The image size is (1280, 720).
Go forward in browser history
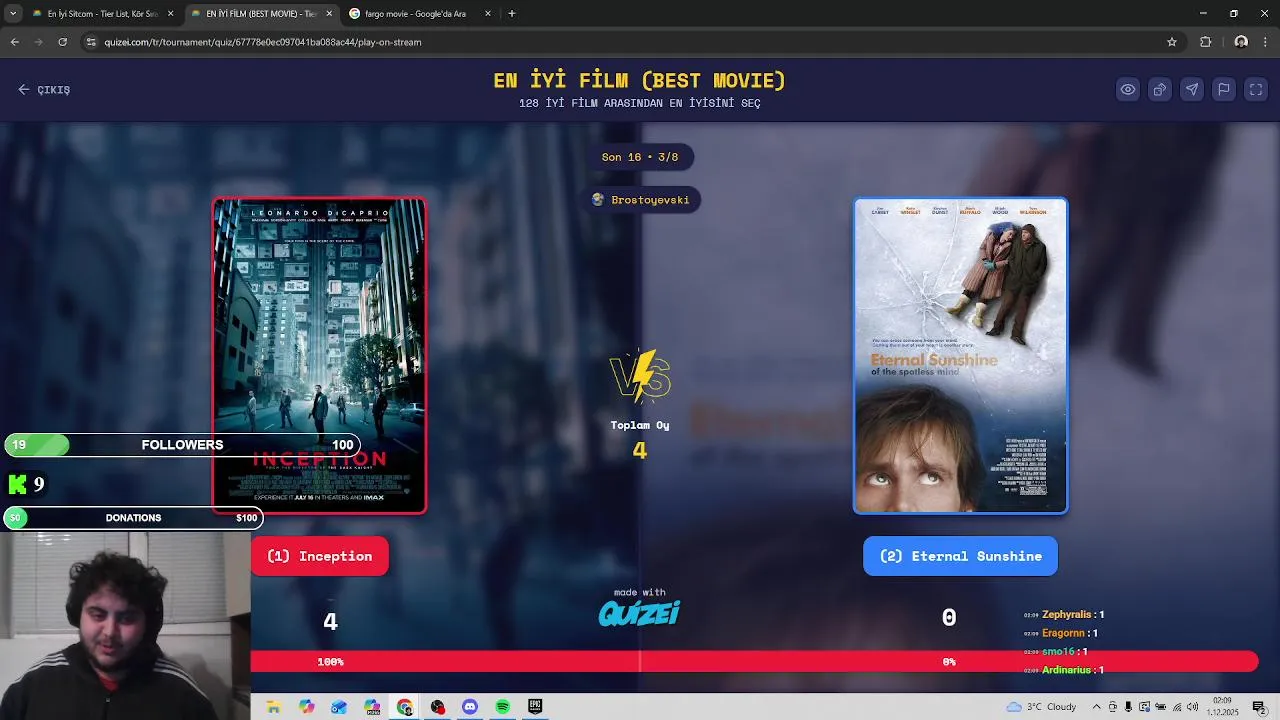pyautogui.click(x=39, y=42)
